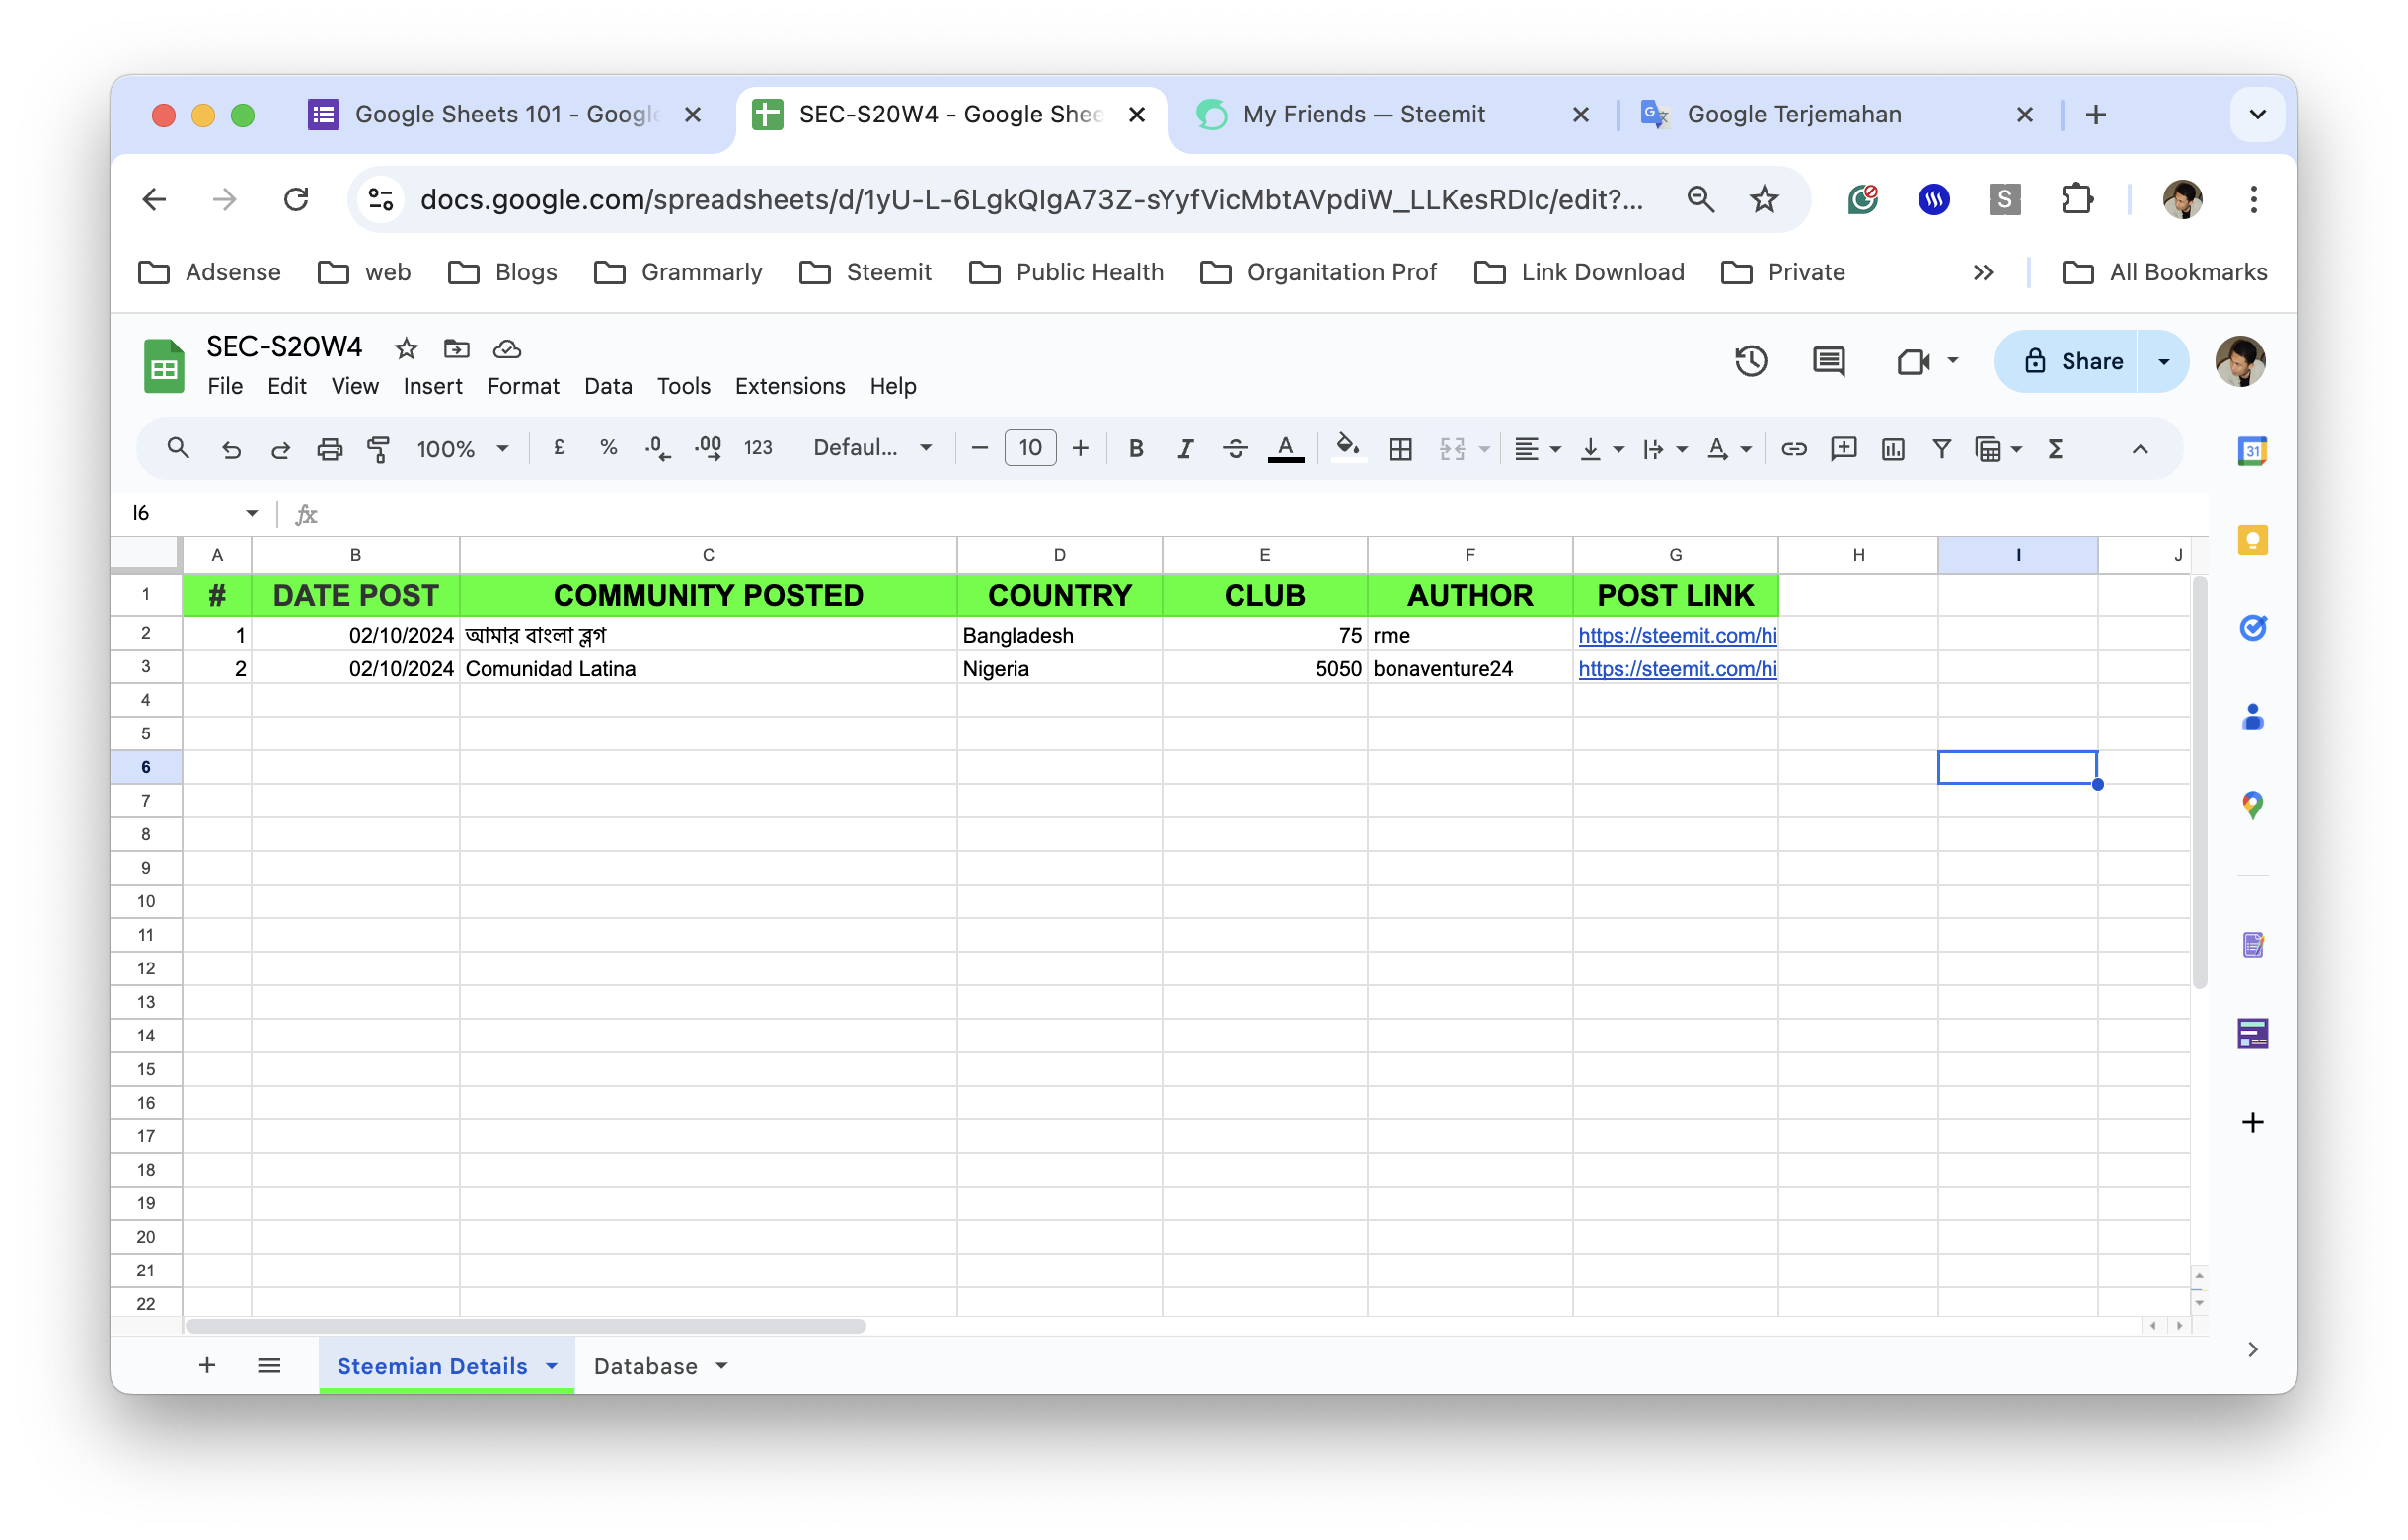This screenshot has height=1540, width=2408.
Task: Toggle bold formatting
Action: (x=1135, y=449)
